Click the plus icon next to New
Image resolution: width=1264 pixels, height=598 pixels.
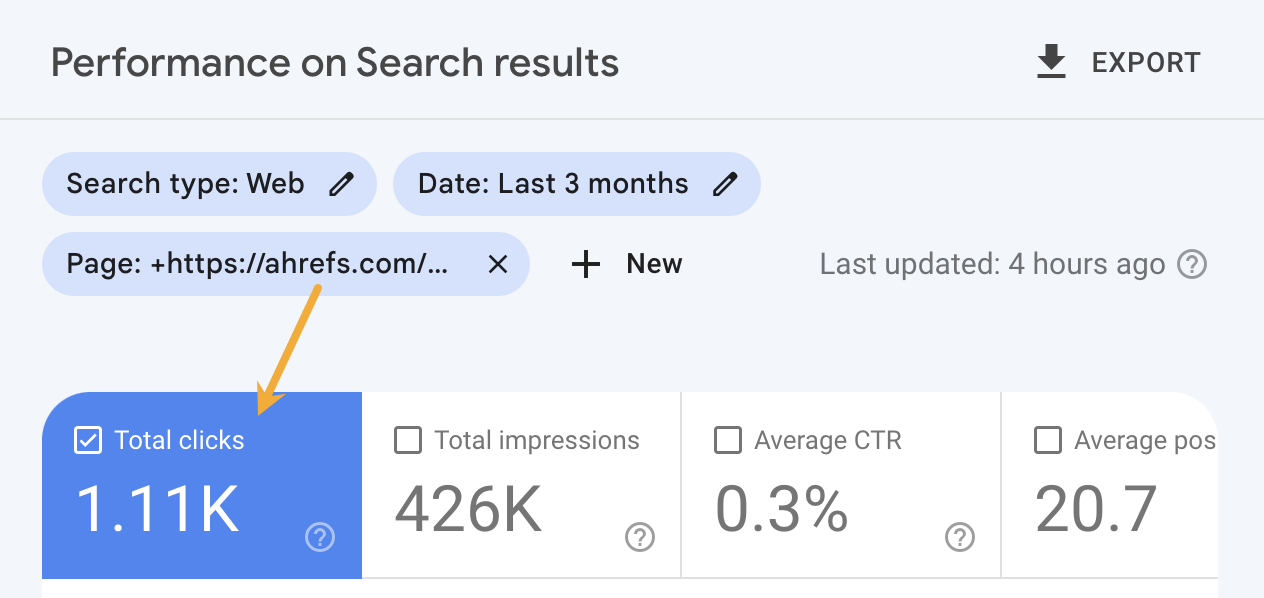pyautogui.click(x=585, y=264)
